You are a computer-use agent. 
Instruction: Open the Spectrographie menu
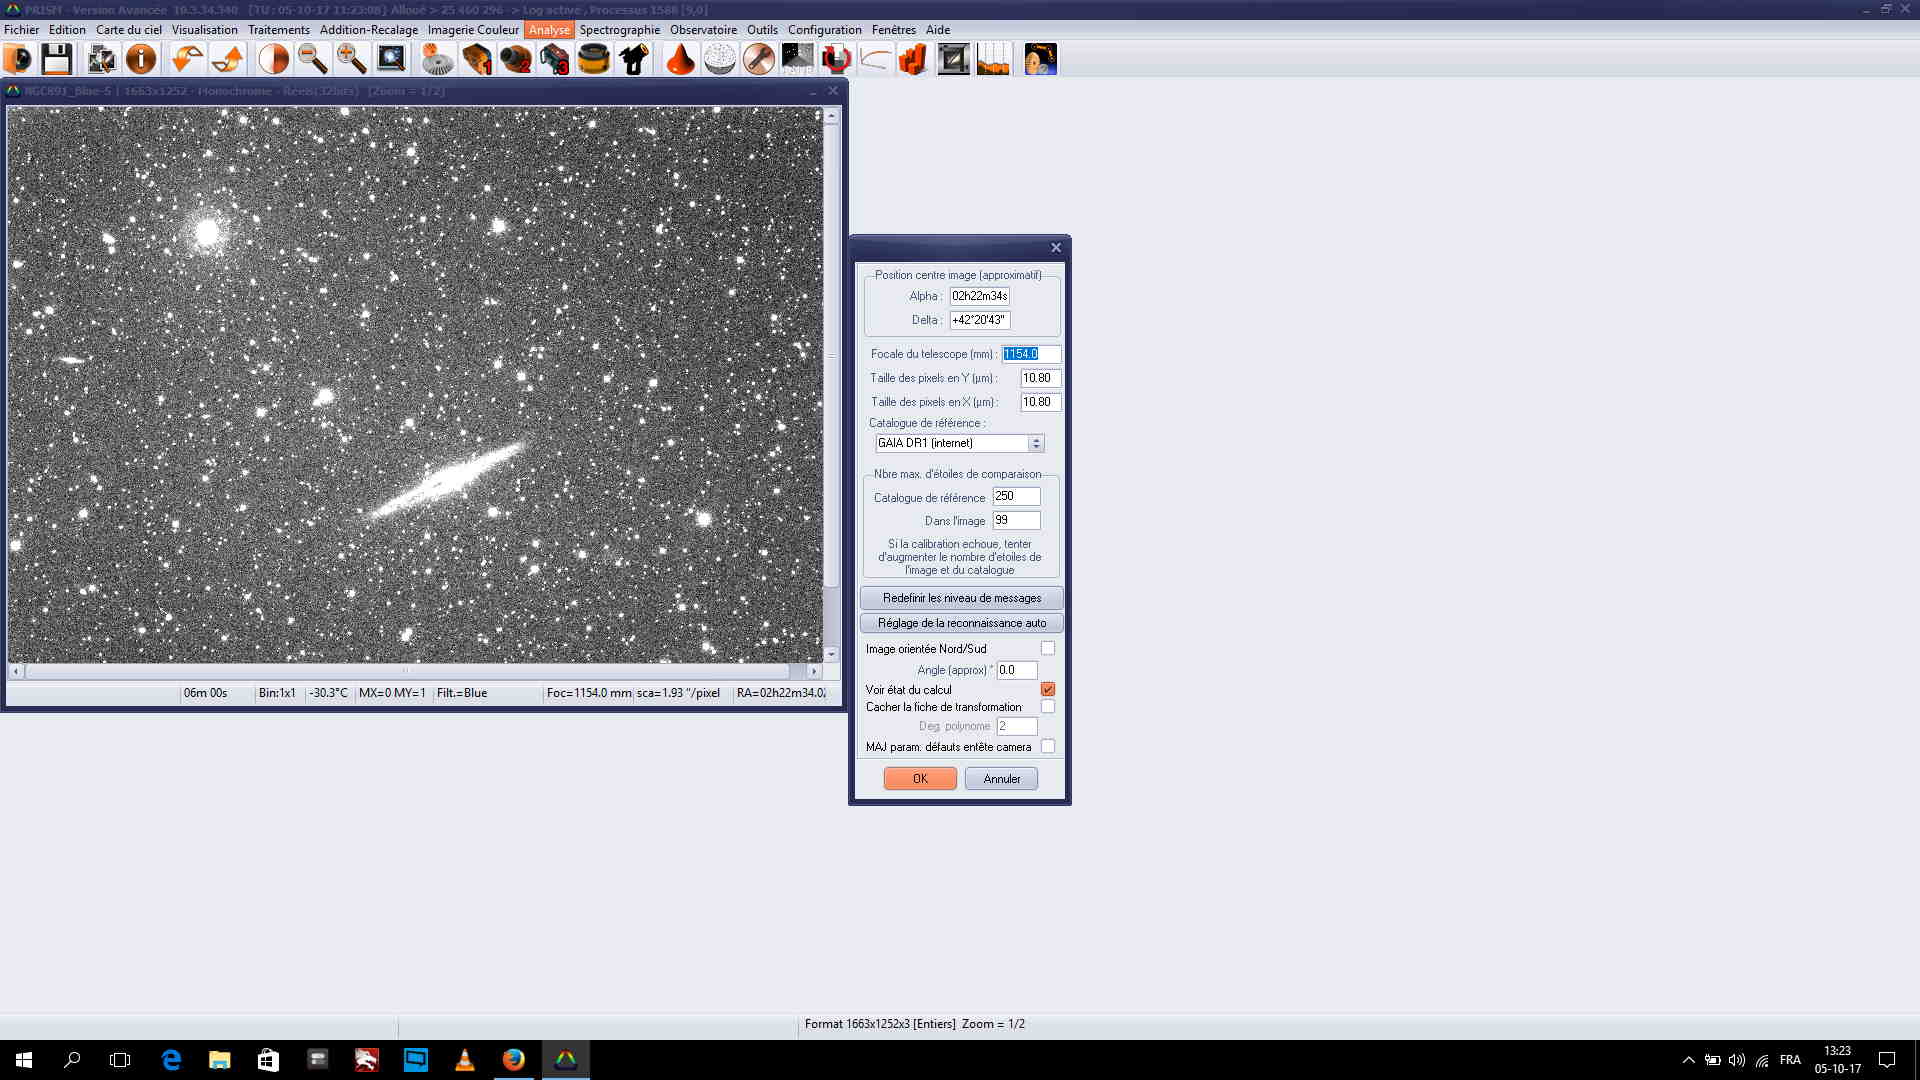click(x=619, y=30)
